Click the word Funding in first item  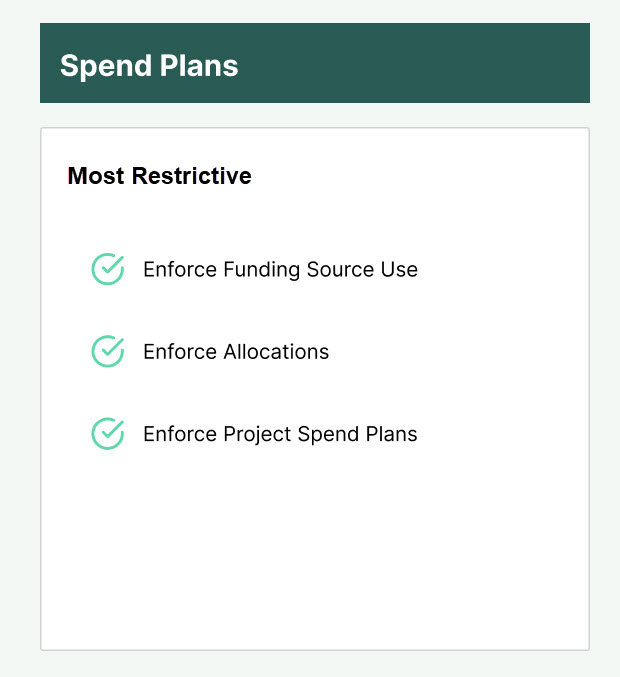262,270
